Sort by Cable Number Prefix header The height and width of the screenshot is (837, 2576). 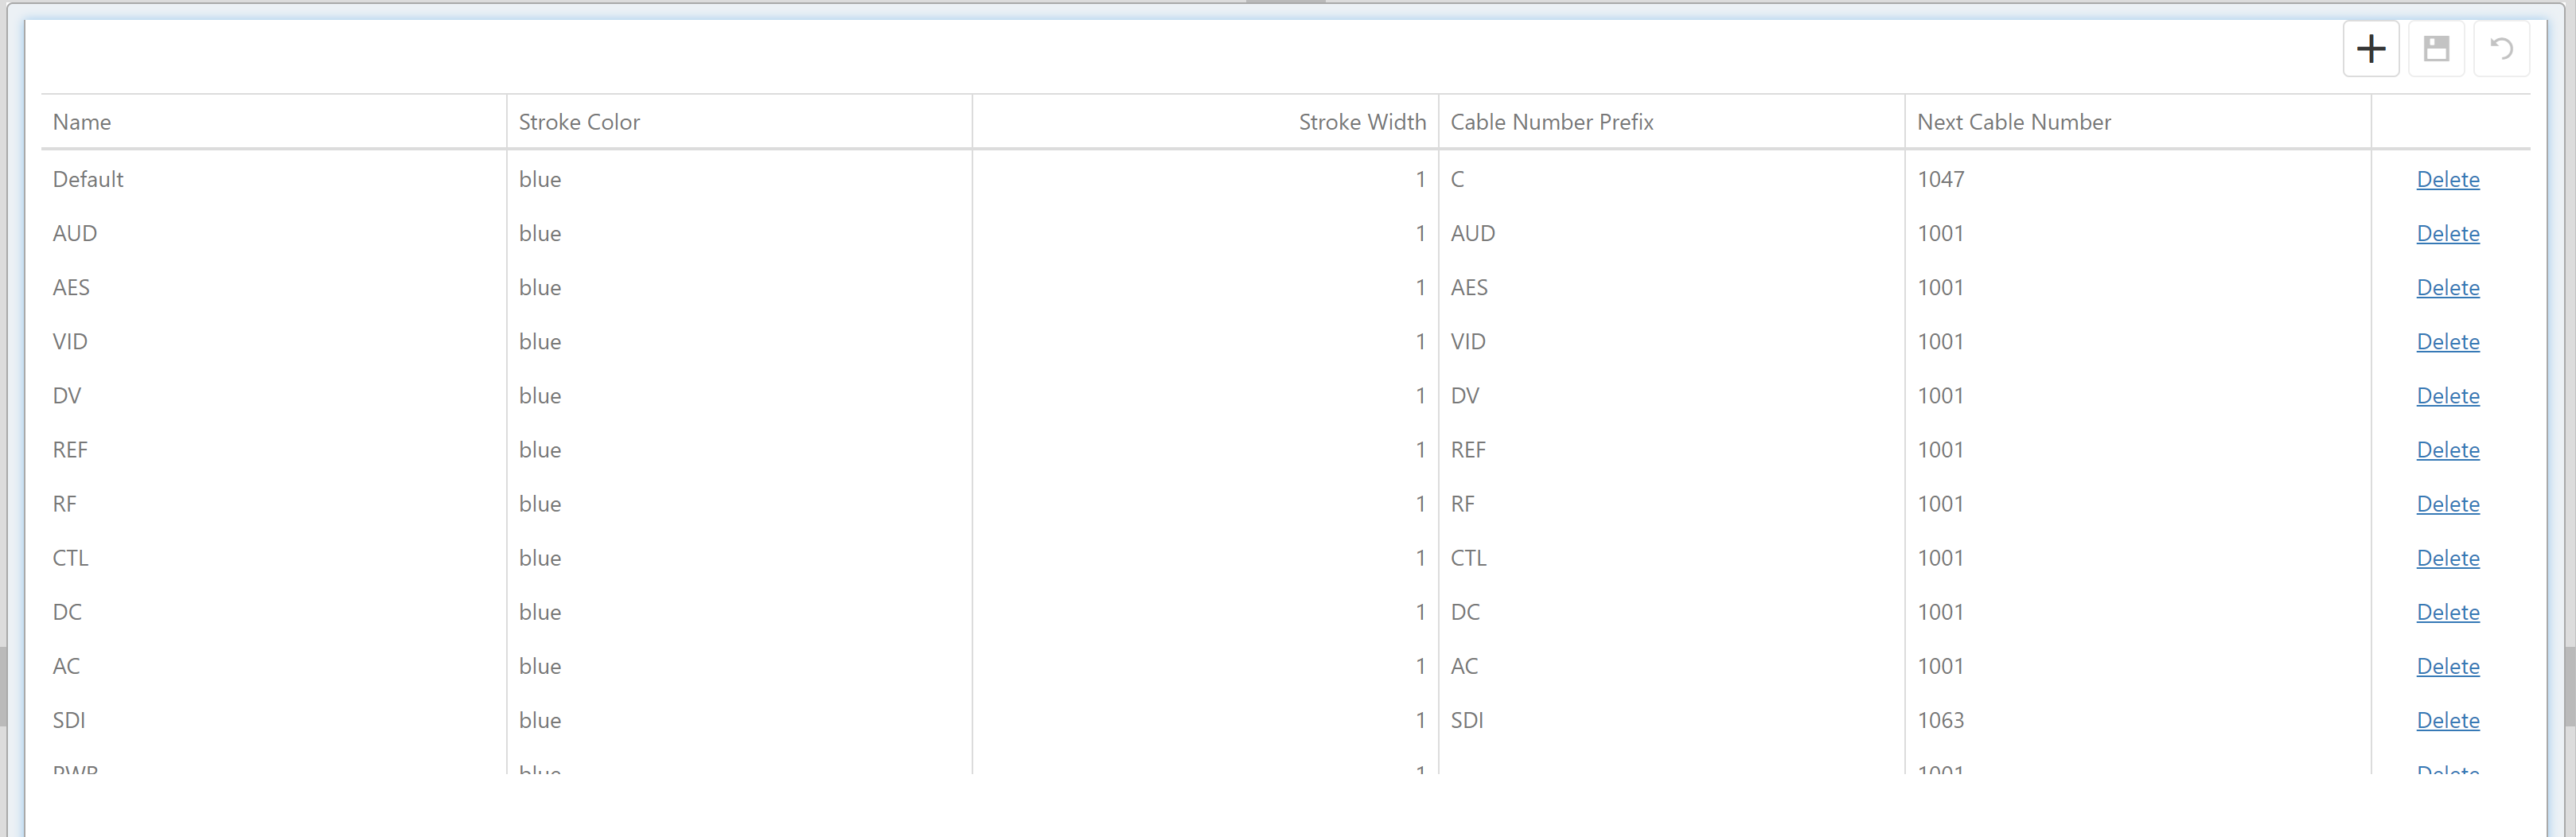pos(1551,122)
